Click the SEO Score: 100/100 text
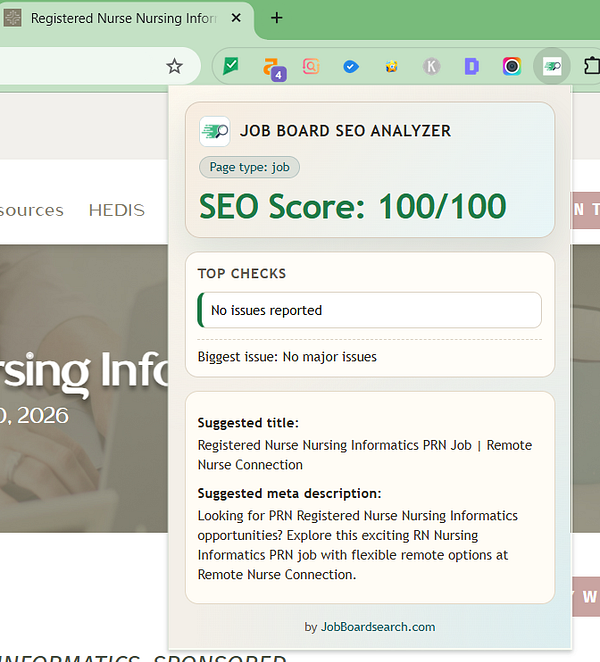This screenshot has height=662, width=600. point(352,206)
